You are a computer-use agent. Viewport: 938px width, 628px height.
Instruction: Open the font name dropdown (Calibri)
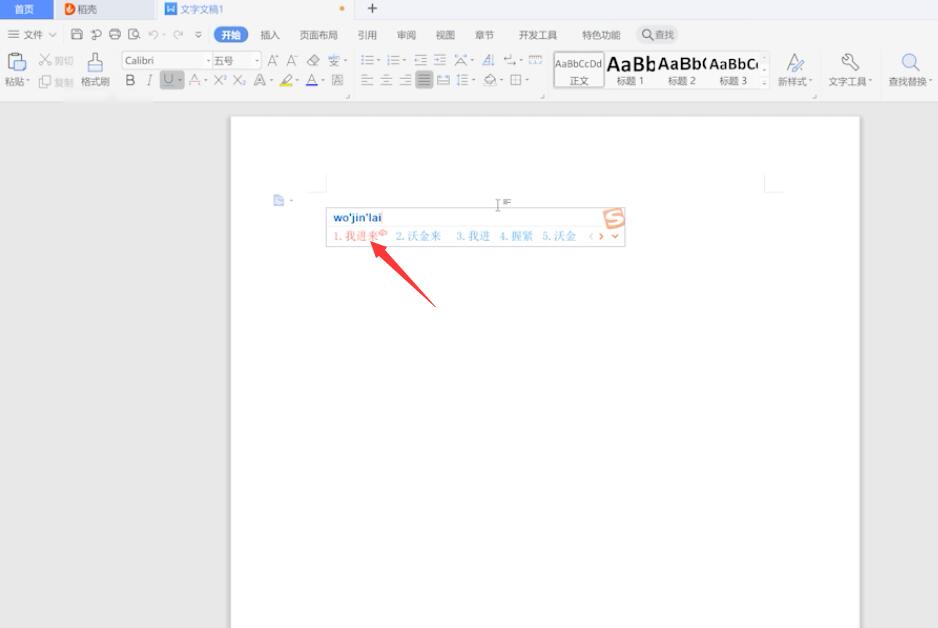[x=208, y=60]
